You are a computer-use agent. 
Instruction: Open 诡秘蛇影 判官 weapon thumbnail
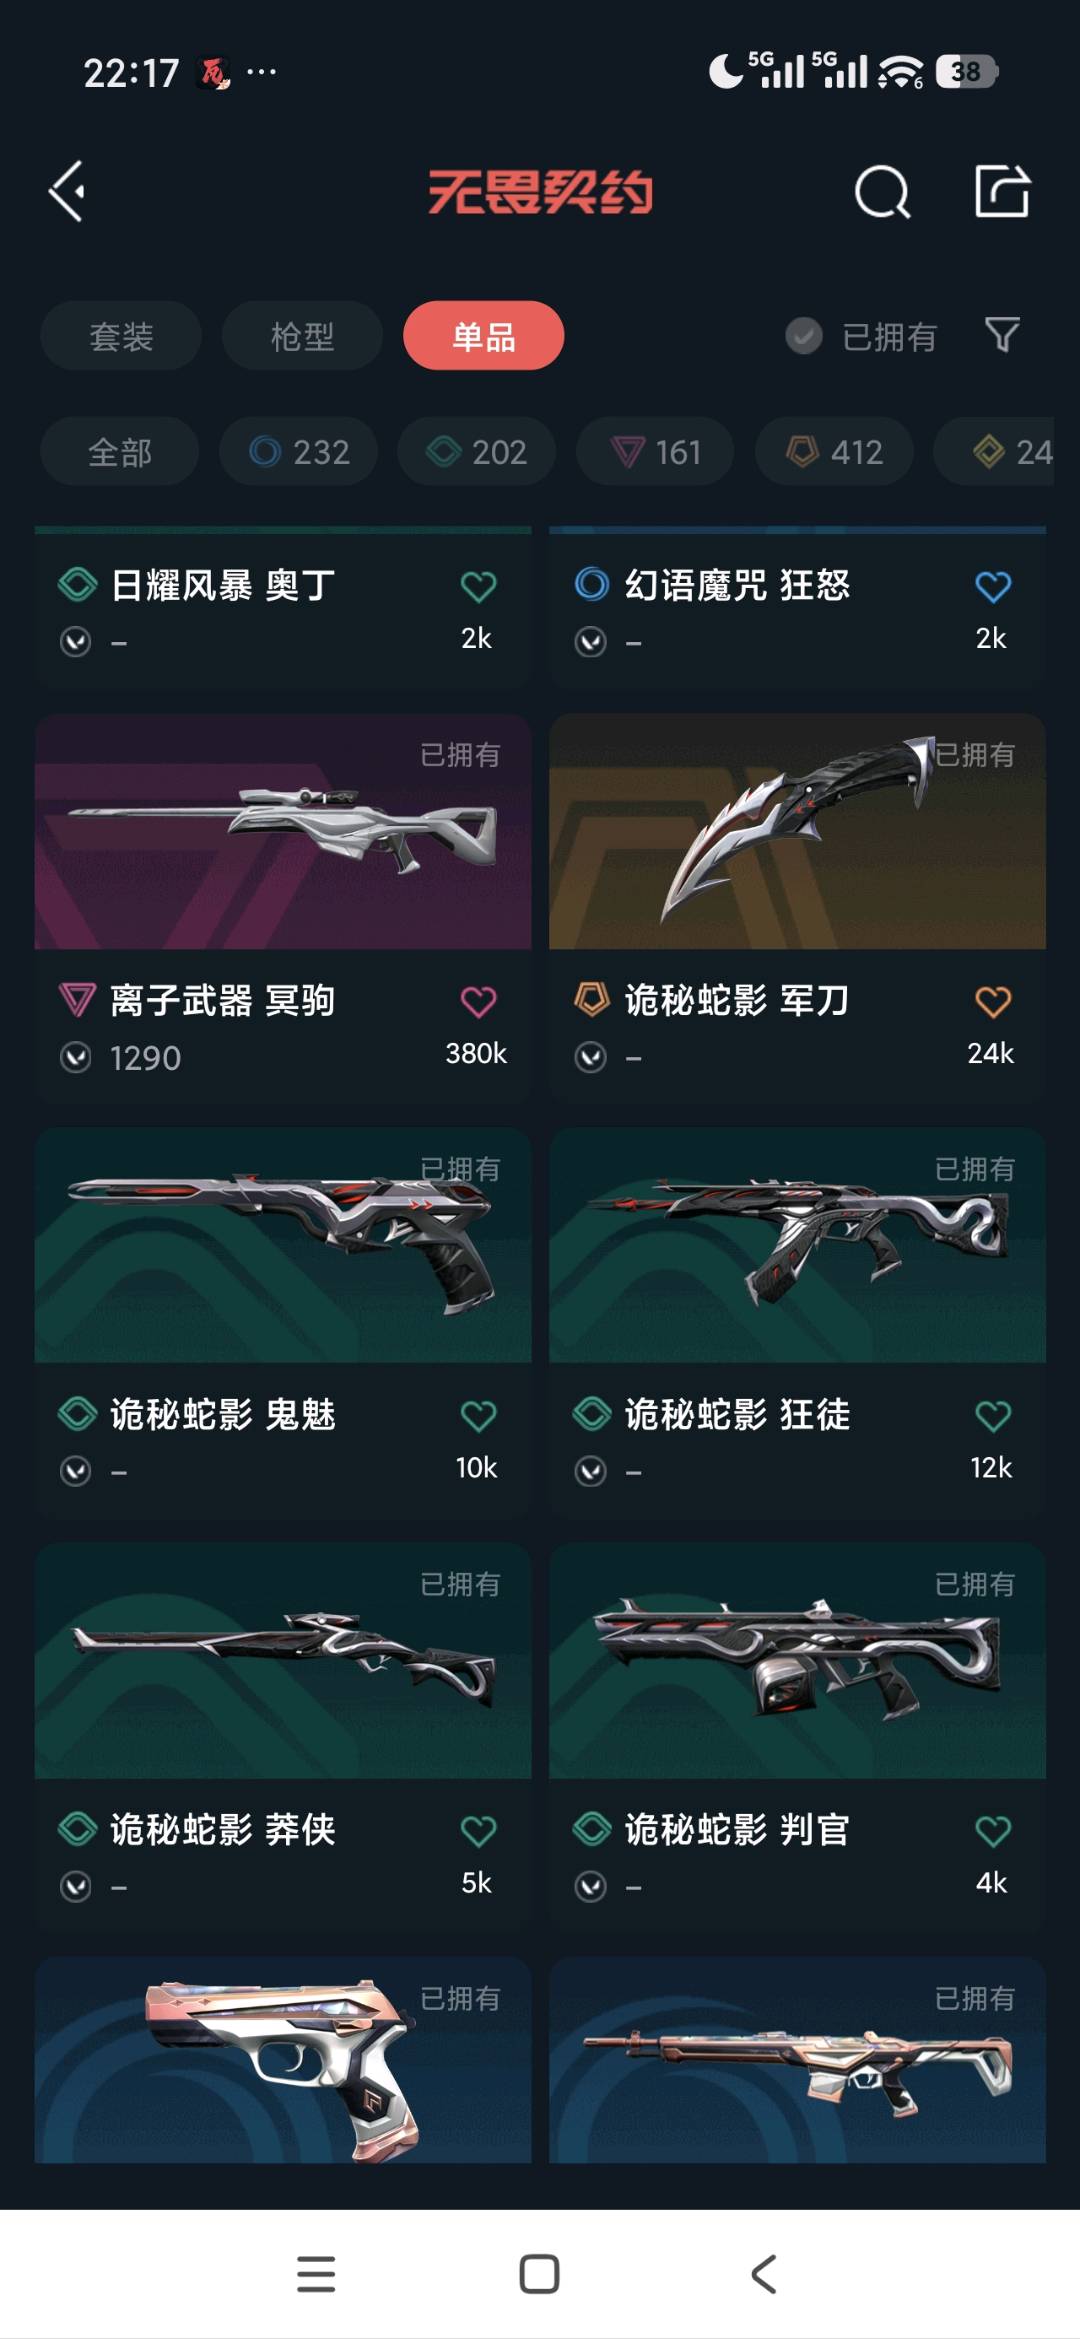797,1660
